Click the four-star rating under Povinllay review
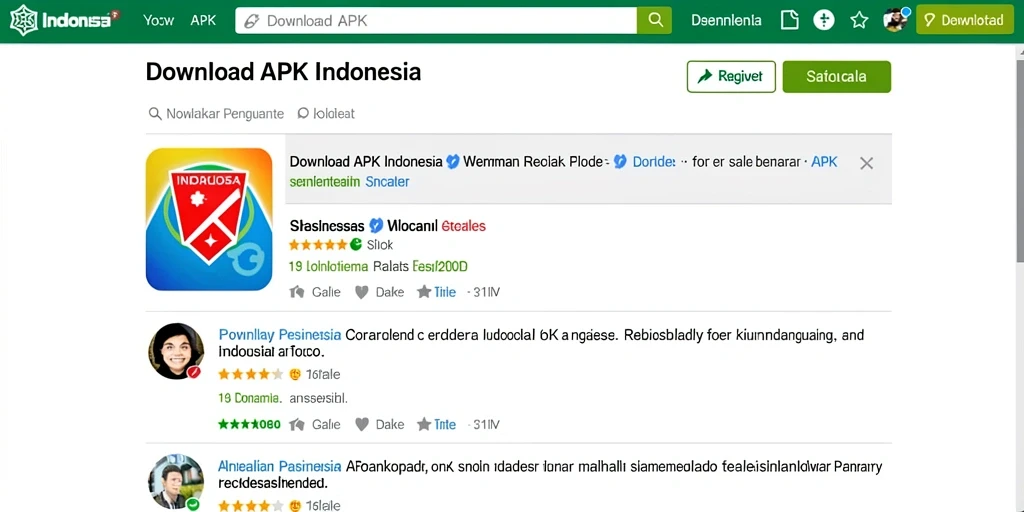The height and width of the screenshot is (512, 1024). click(251, 375)
